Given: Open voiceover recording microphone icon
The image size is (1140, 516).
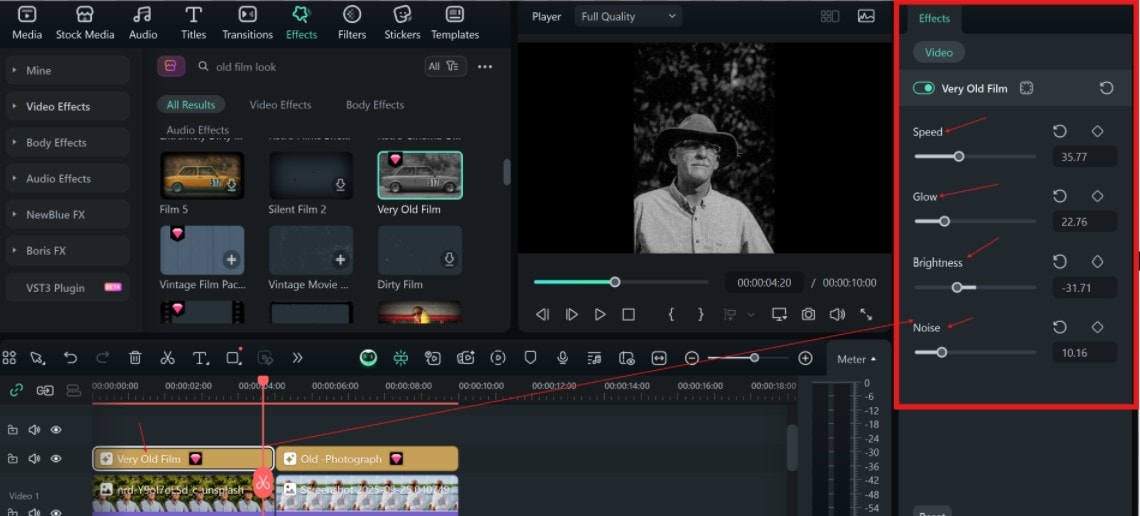Looking at the screenshot, I should (x=562, y=358).
